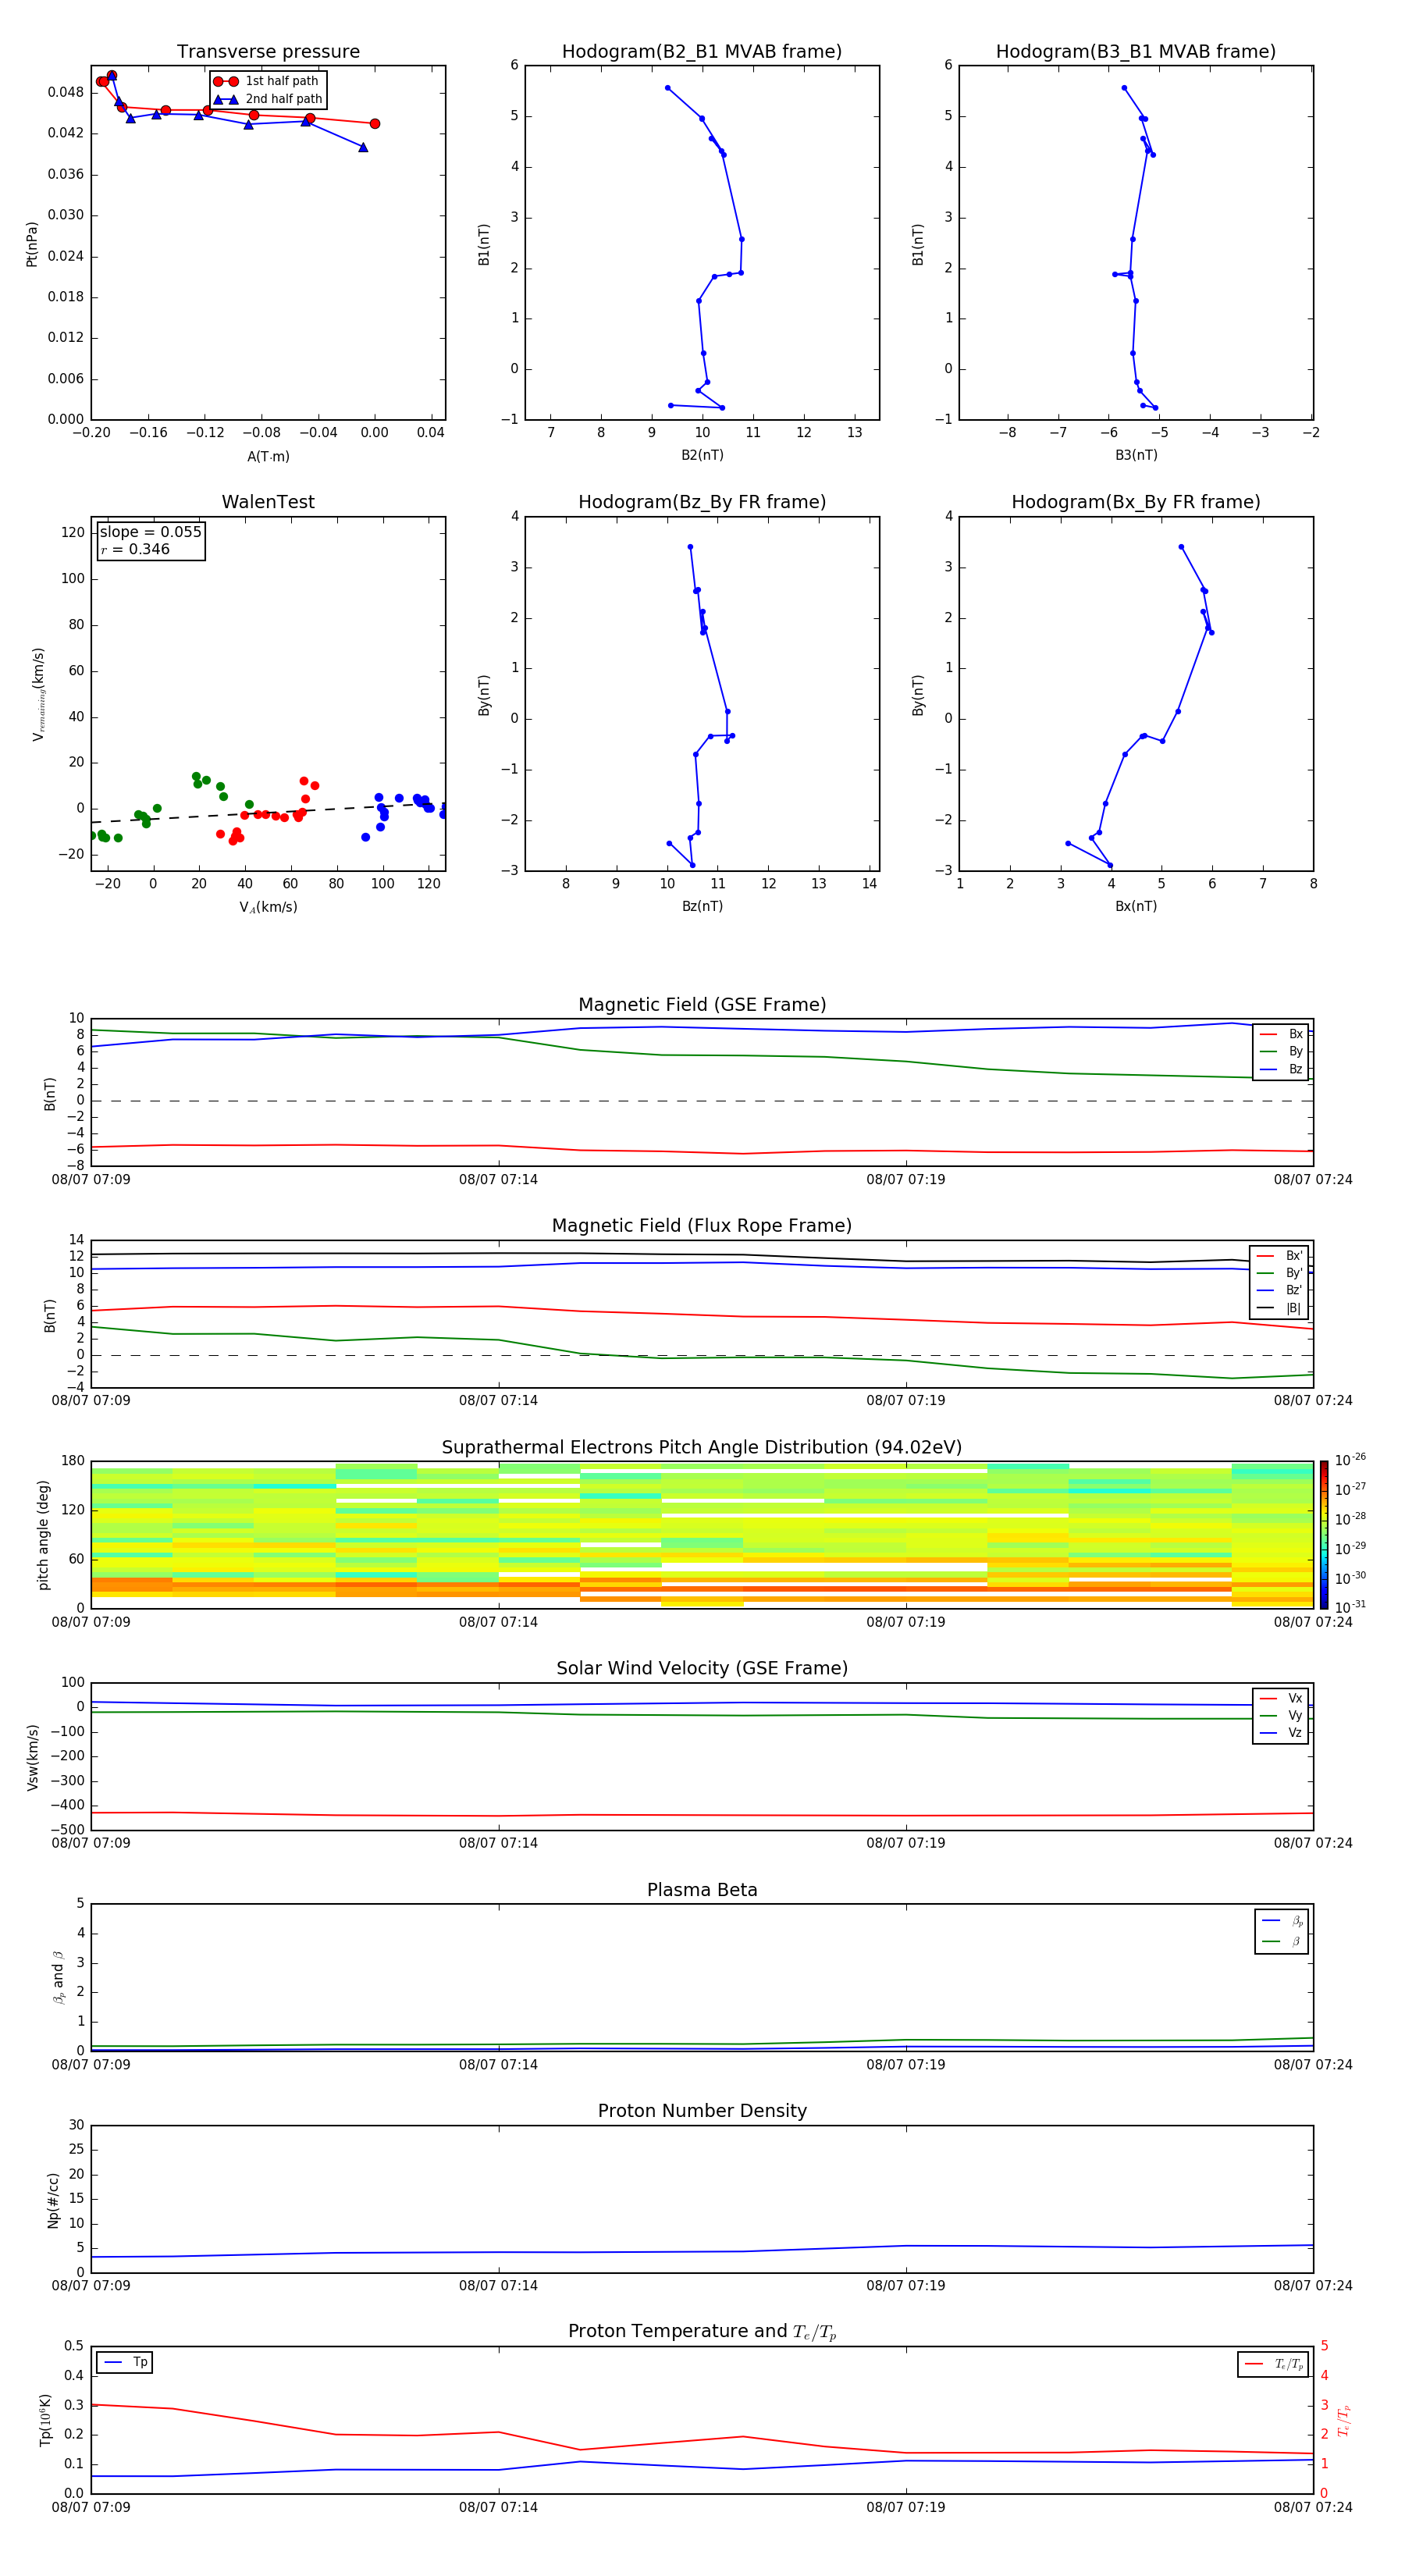
Task: Click the 'Magnetic Field (Flux Rope Frame)' title
Action: [702, 1226]
